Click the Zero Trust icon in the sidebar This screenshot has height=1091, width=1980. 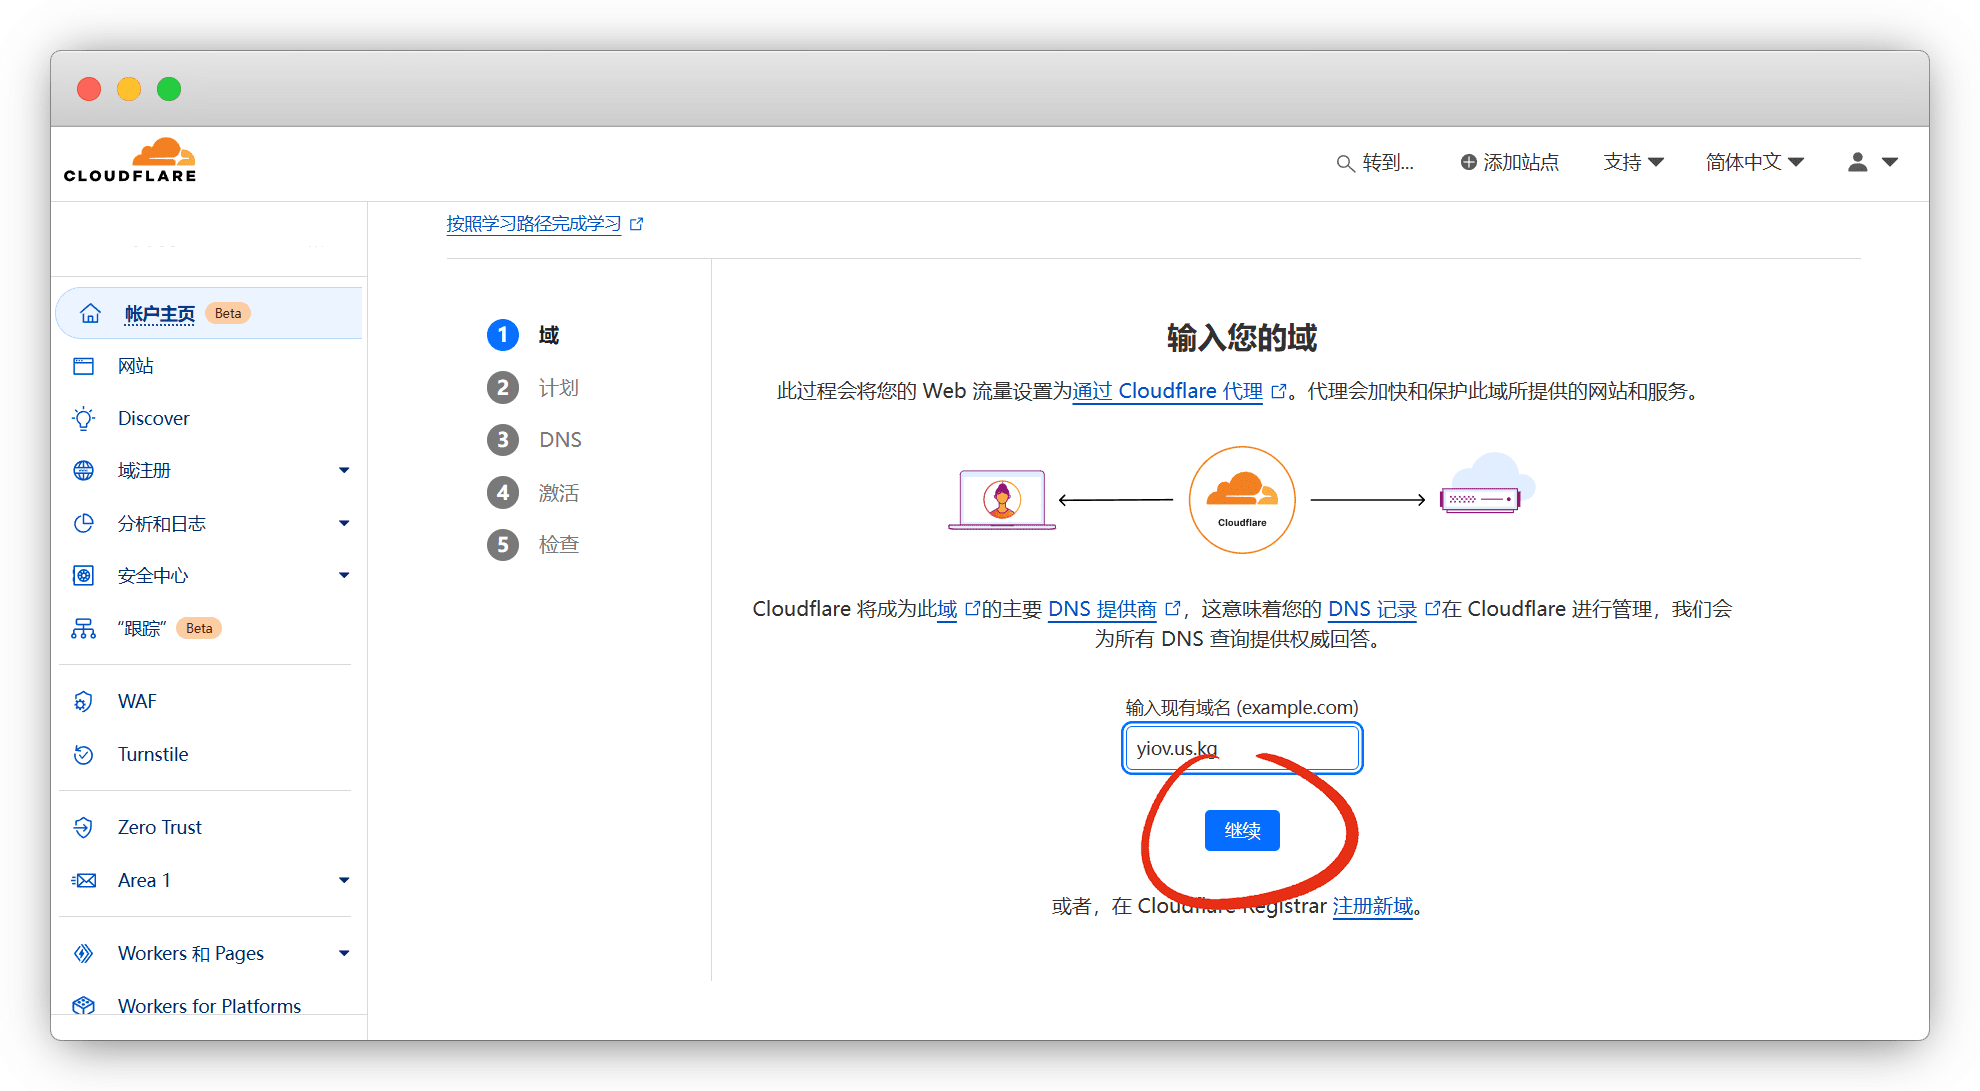pos(84,827)
